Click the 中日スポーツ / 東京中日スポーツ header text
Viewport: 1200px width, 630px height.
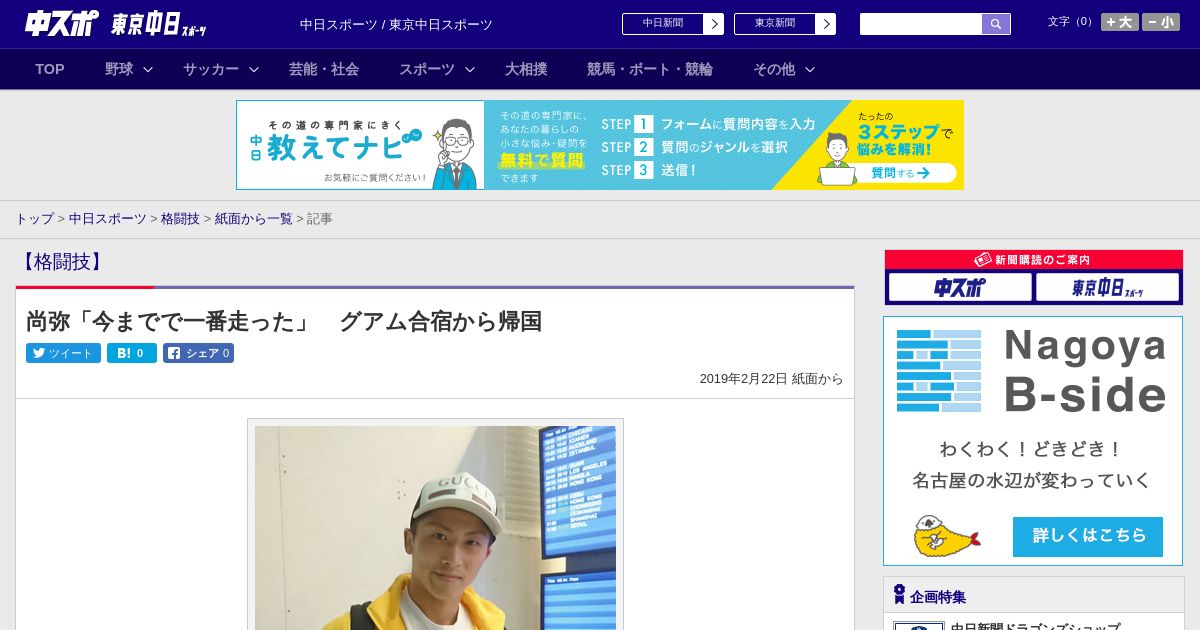tap(396, 24)
